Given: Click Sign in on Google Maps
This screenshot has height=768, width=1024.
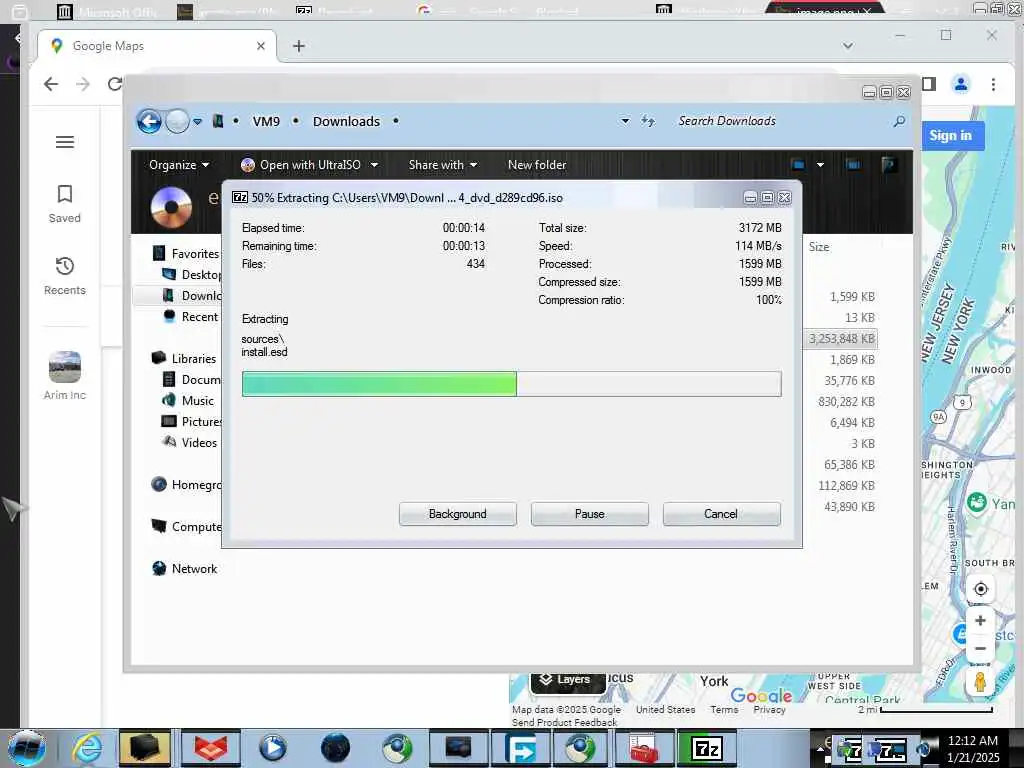Looking at the screenshot, I should 951,136.
